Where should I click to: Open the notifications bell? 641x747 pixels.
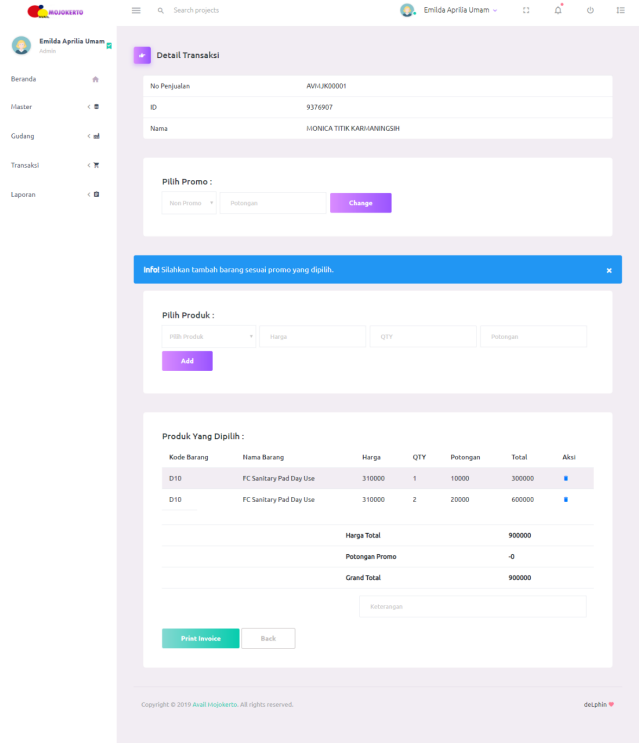(x=558, y=10)
